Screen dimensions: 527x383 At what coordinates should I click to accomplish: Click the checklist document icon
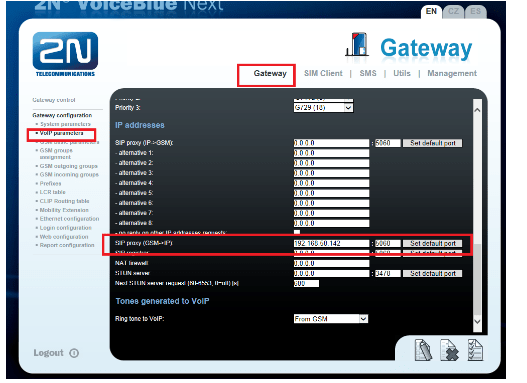pyautogui.click(x=476, y=350)
